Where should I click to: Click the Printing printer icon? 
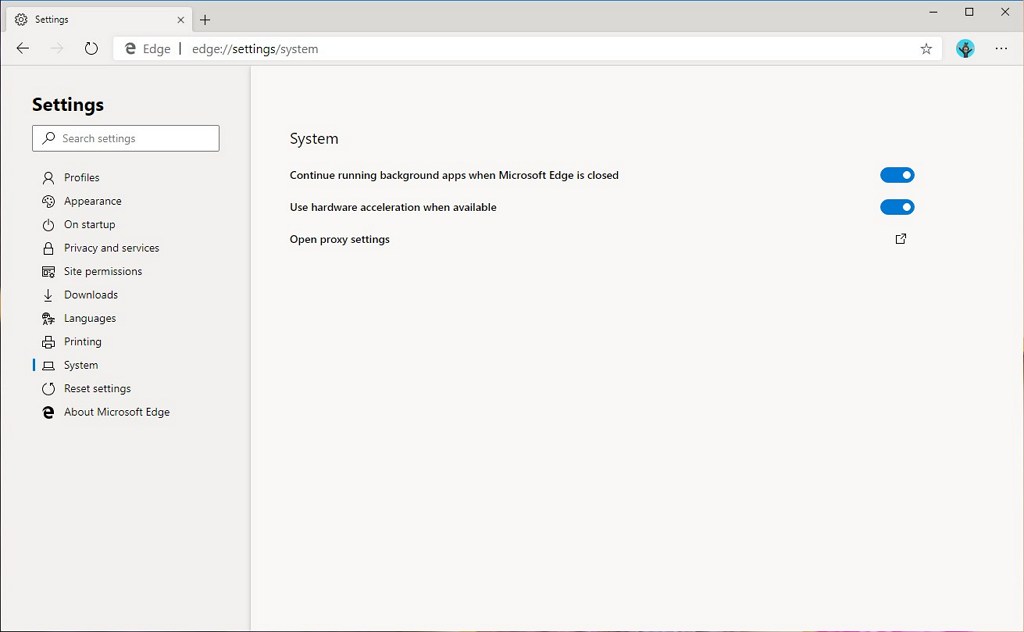tap(48, 342)
